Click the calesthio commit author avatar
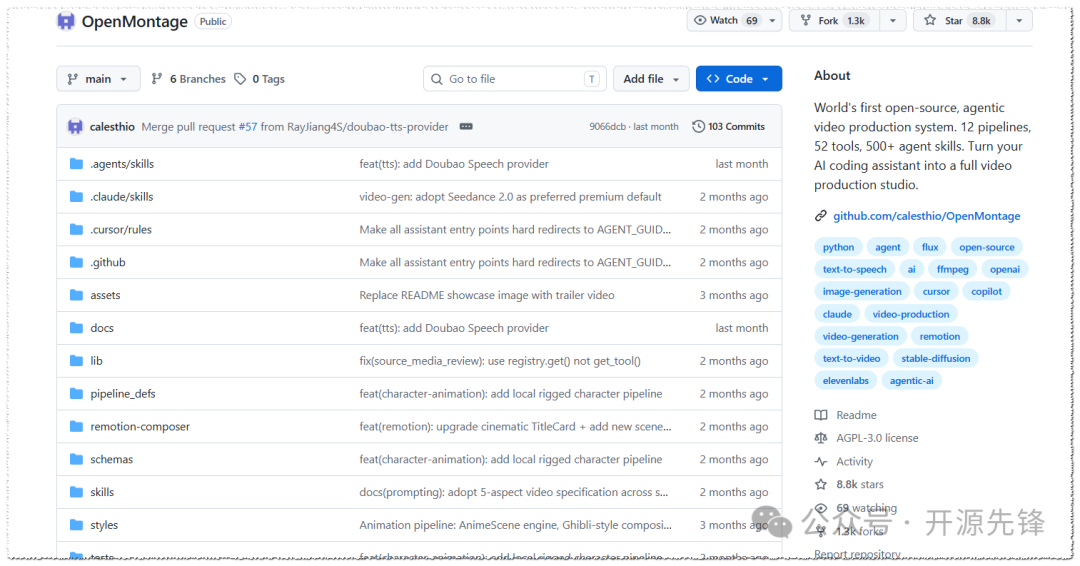This screenshot has width=1080, height=566. 75,127
